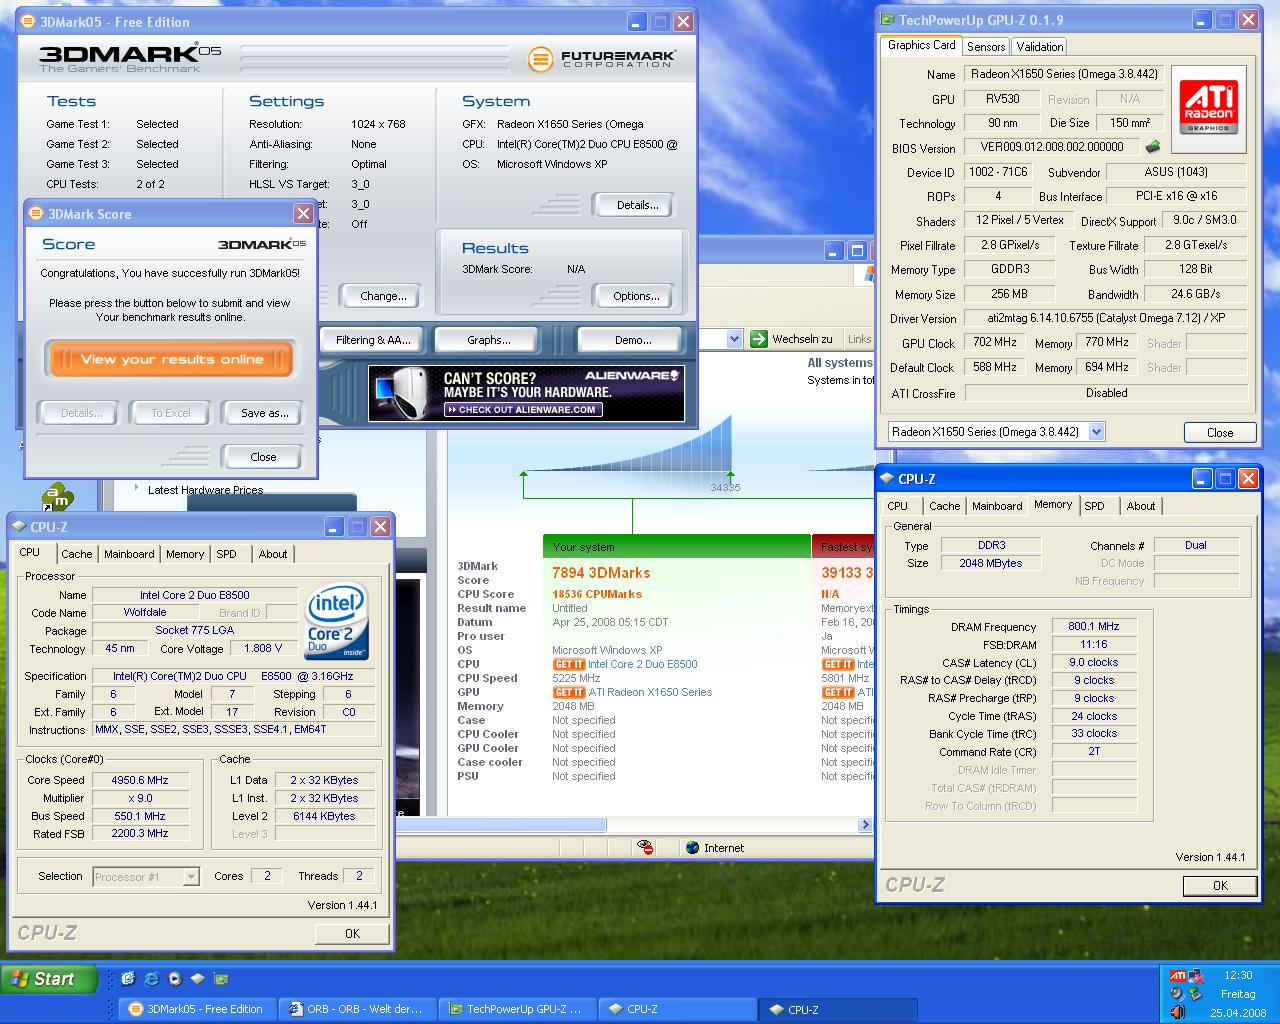The image size is (1280, 1024).
Task: Click the GPU-Z BIOS save chip icon
Action: point(1153,147)
